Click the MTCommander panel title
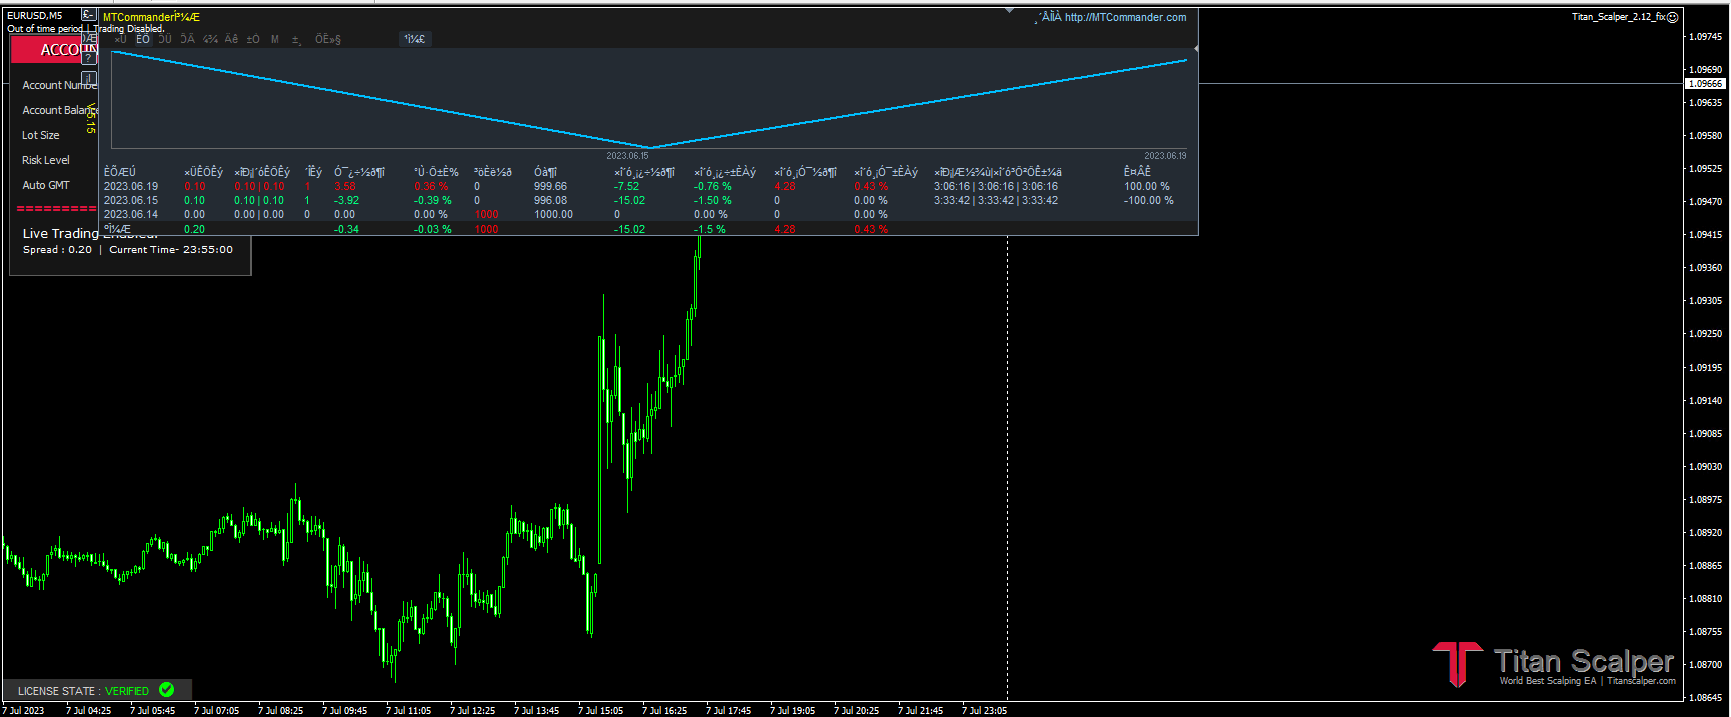 point(151,17)
